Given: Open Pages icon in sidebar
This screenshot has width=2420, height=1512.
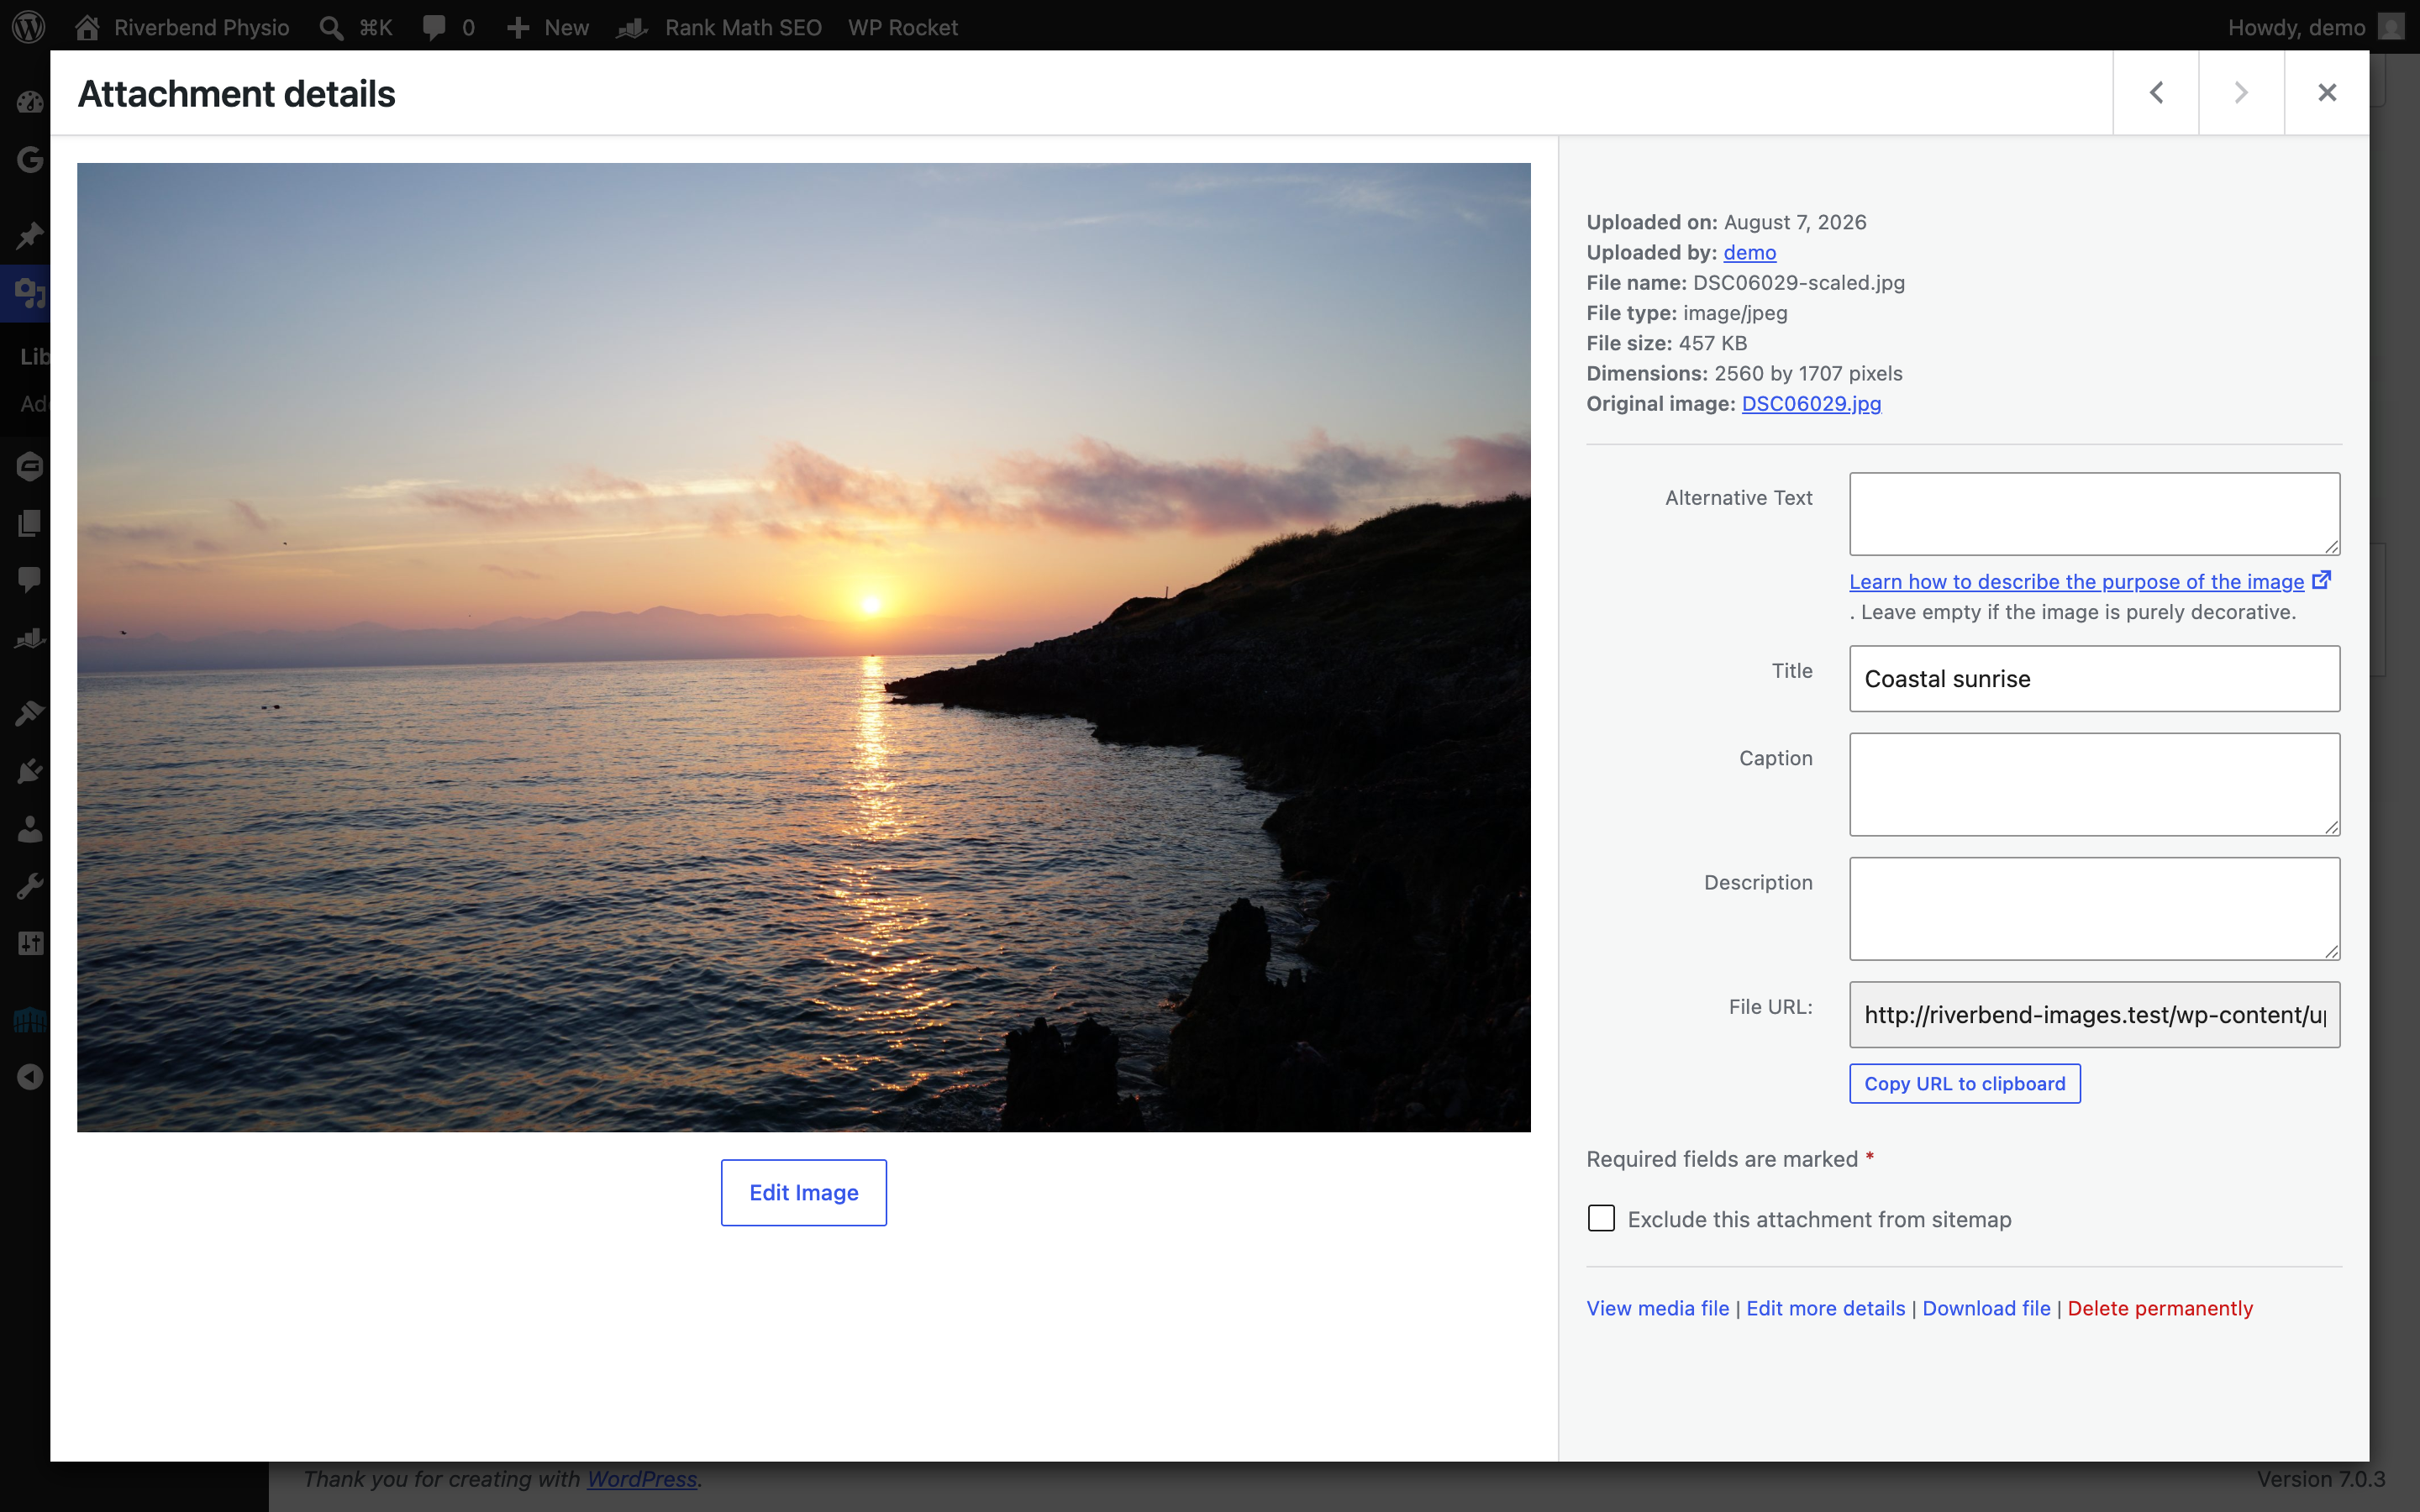Looking at the screenshot, I should (30, 523).
